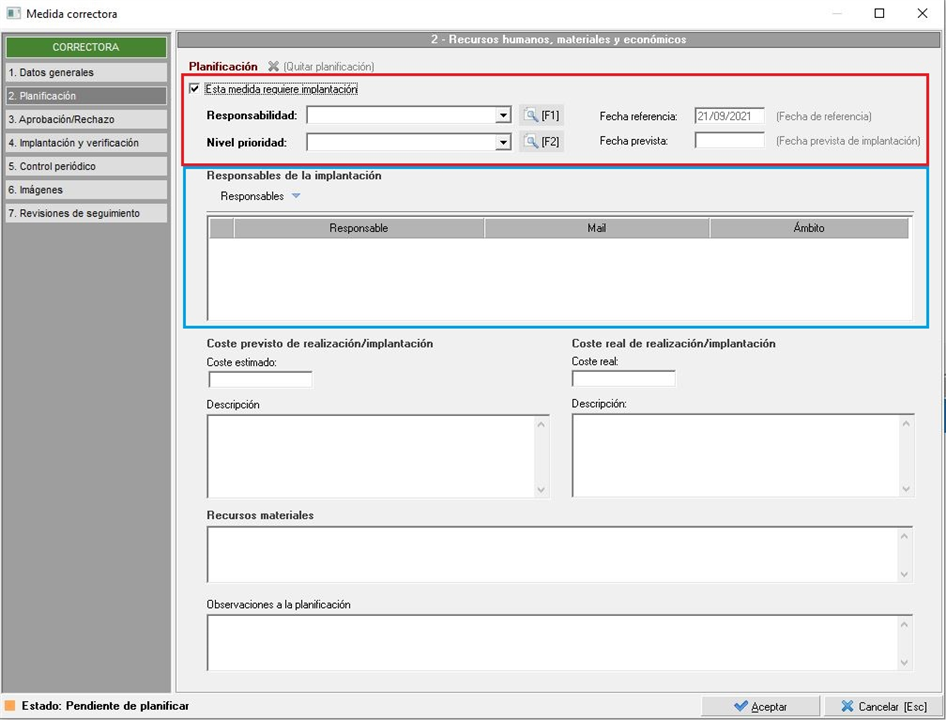Click the Medida correctora window title icon
The height and width of the screenshot is (720, 946).
tap(14, 14)
